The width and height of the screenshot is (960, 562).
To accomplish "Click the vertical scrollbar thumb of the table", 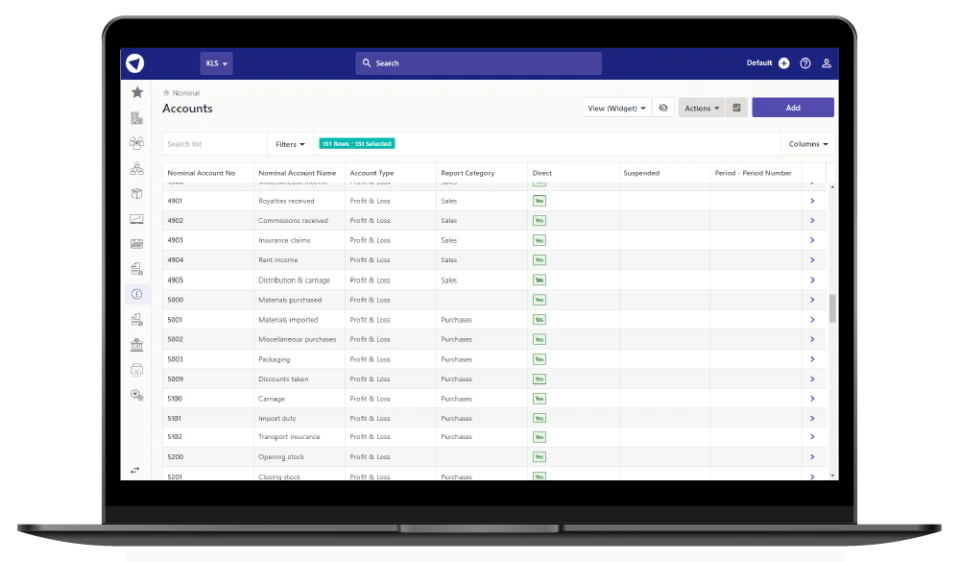I will point(833,308).
